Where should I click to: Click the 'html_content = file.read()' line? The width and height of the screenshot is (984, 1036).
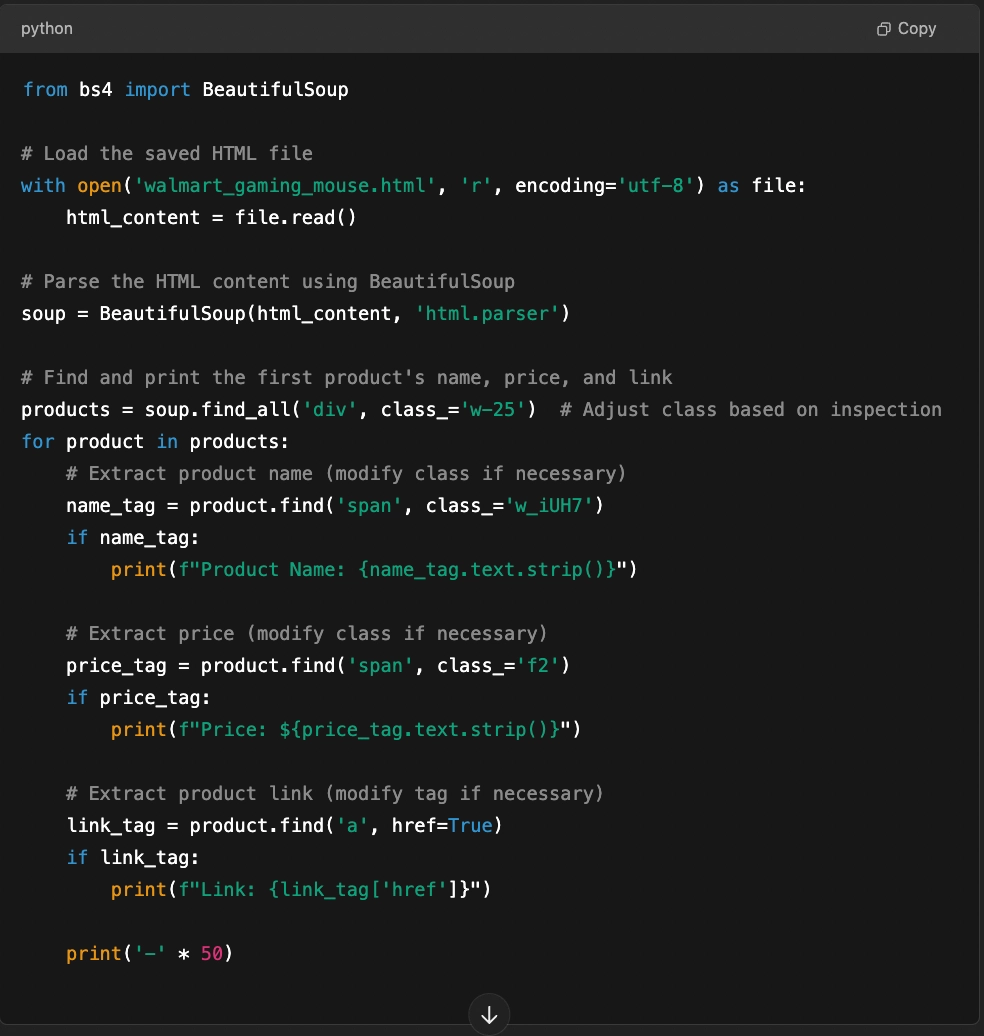click(x=211, y=217)
